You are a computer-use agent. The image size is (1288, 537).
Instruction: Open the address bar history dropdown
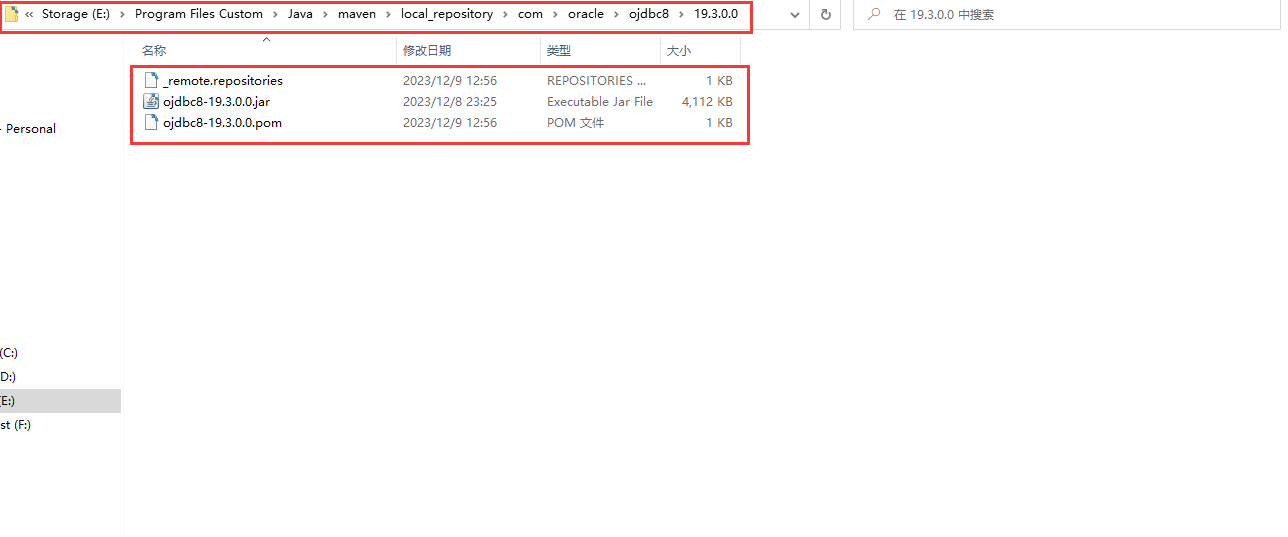click(794, 15)
